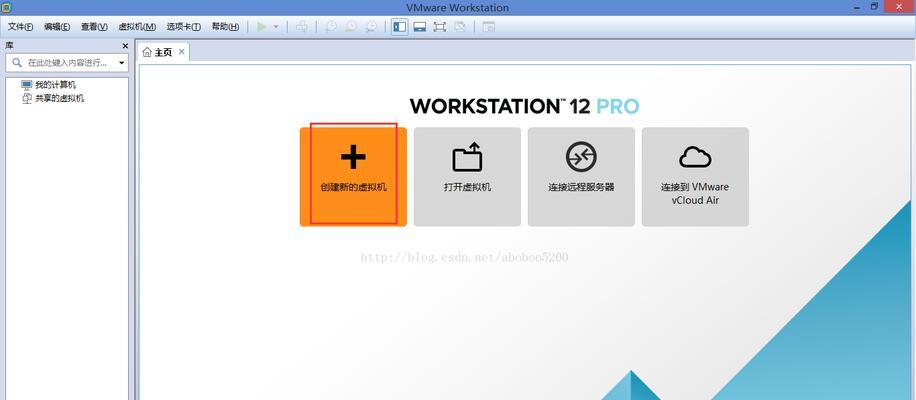Toggle the thumbnail bar view icon
The height and width of the screenshot is (400, 916).
(x=419, y=27)
